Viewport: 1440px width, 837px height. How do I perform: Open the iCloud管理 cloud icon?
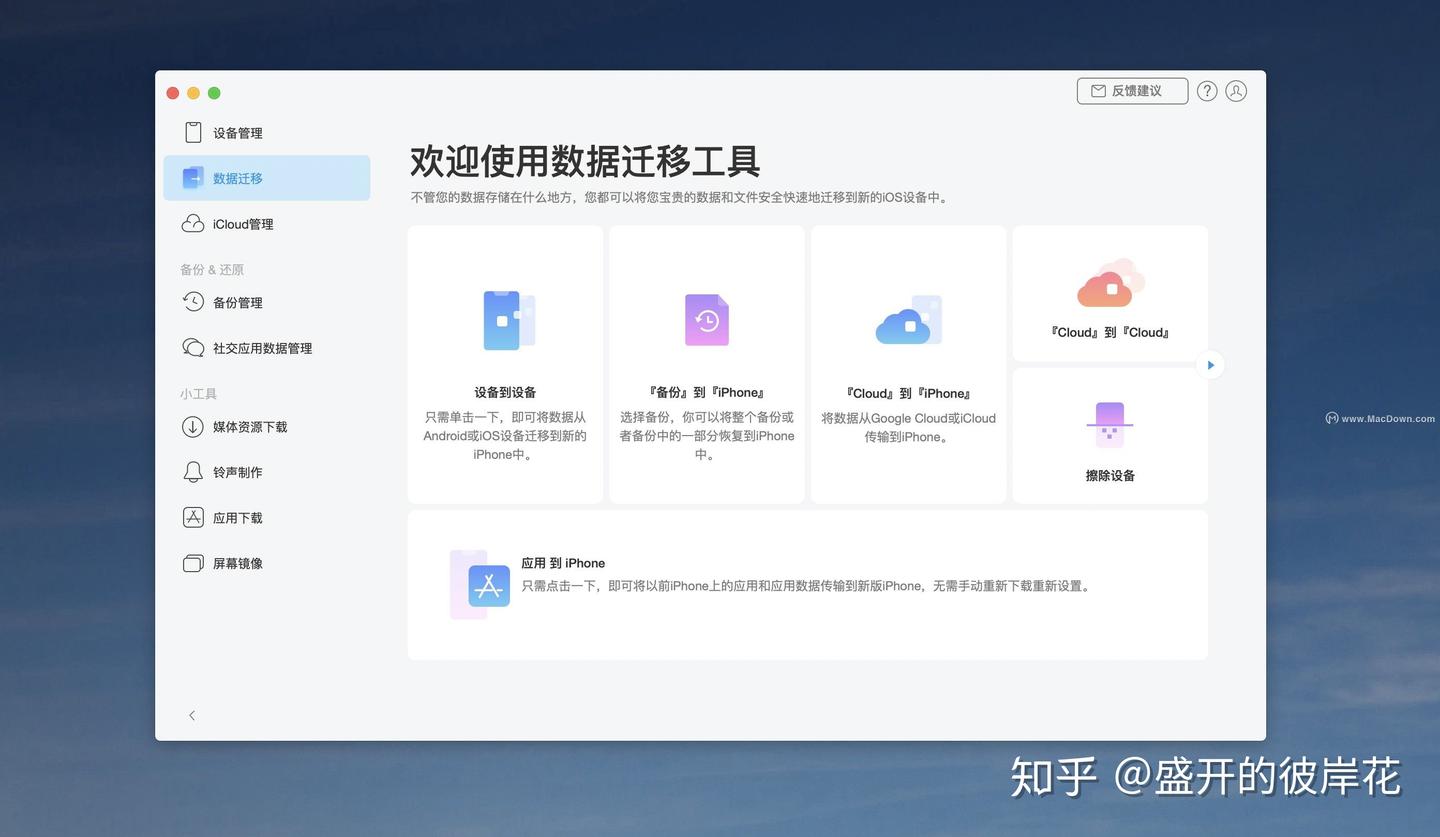[193, 223]
